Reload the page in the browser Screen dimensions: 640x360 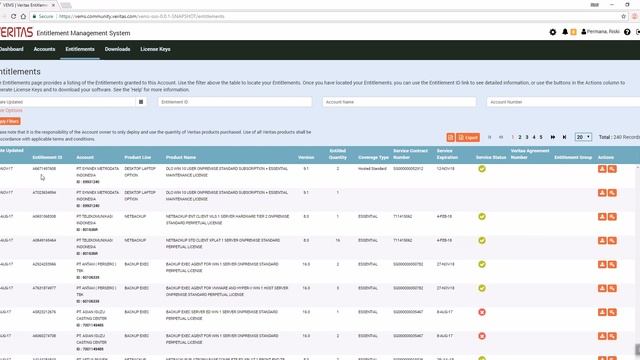pyautogui.click(x=13, y=16)
